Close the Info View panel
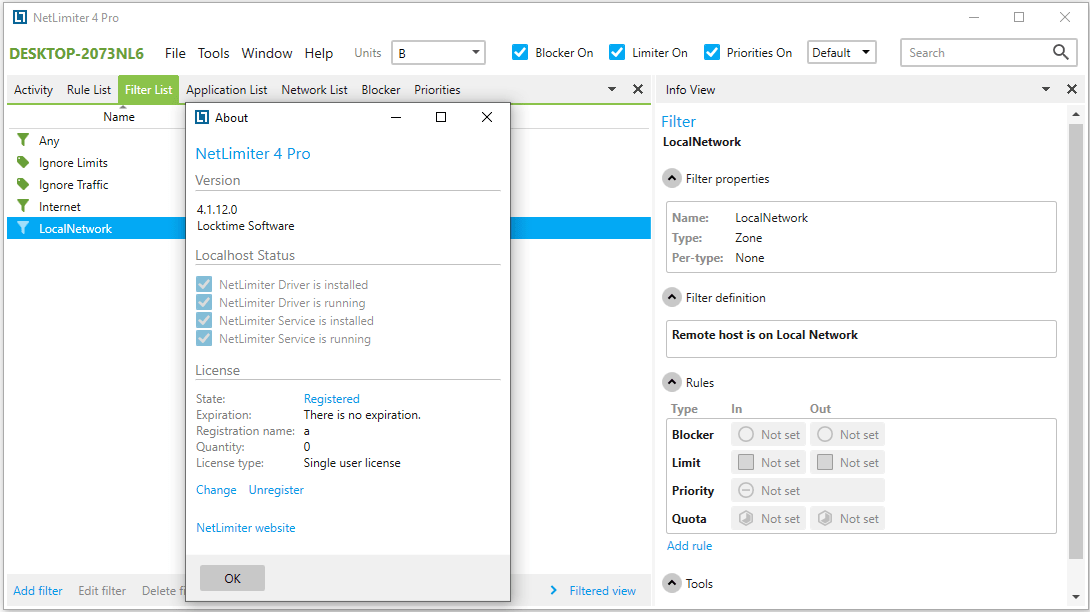This screenshot has height=612, width=1090. tap(1071, 89)
